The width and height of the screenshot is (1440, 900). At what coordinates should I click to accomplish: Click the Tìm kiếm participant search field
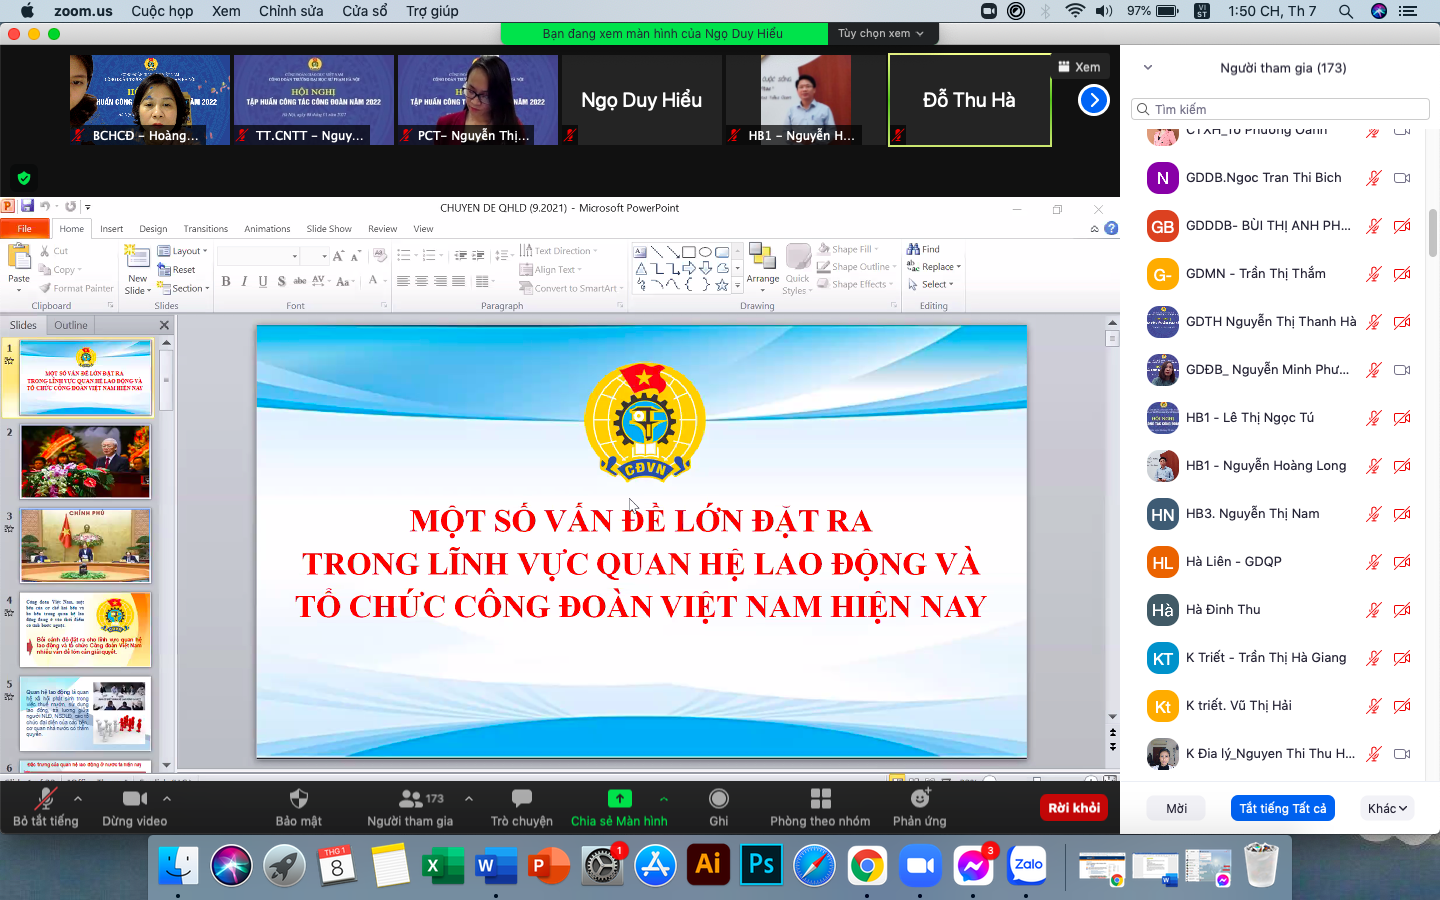click(1281, 109)
